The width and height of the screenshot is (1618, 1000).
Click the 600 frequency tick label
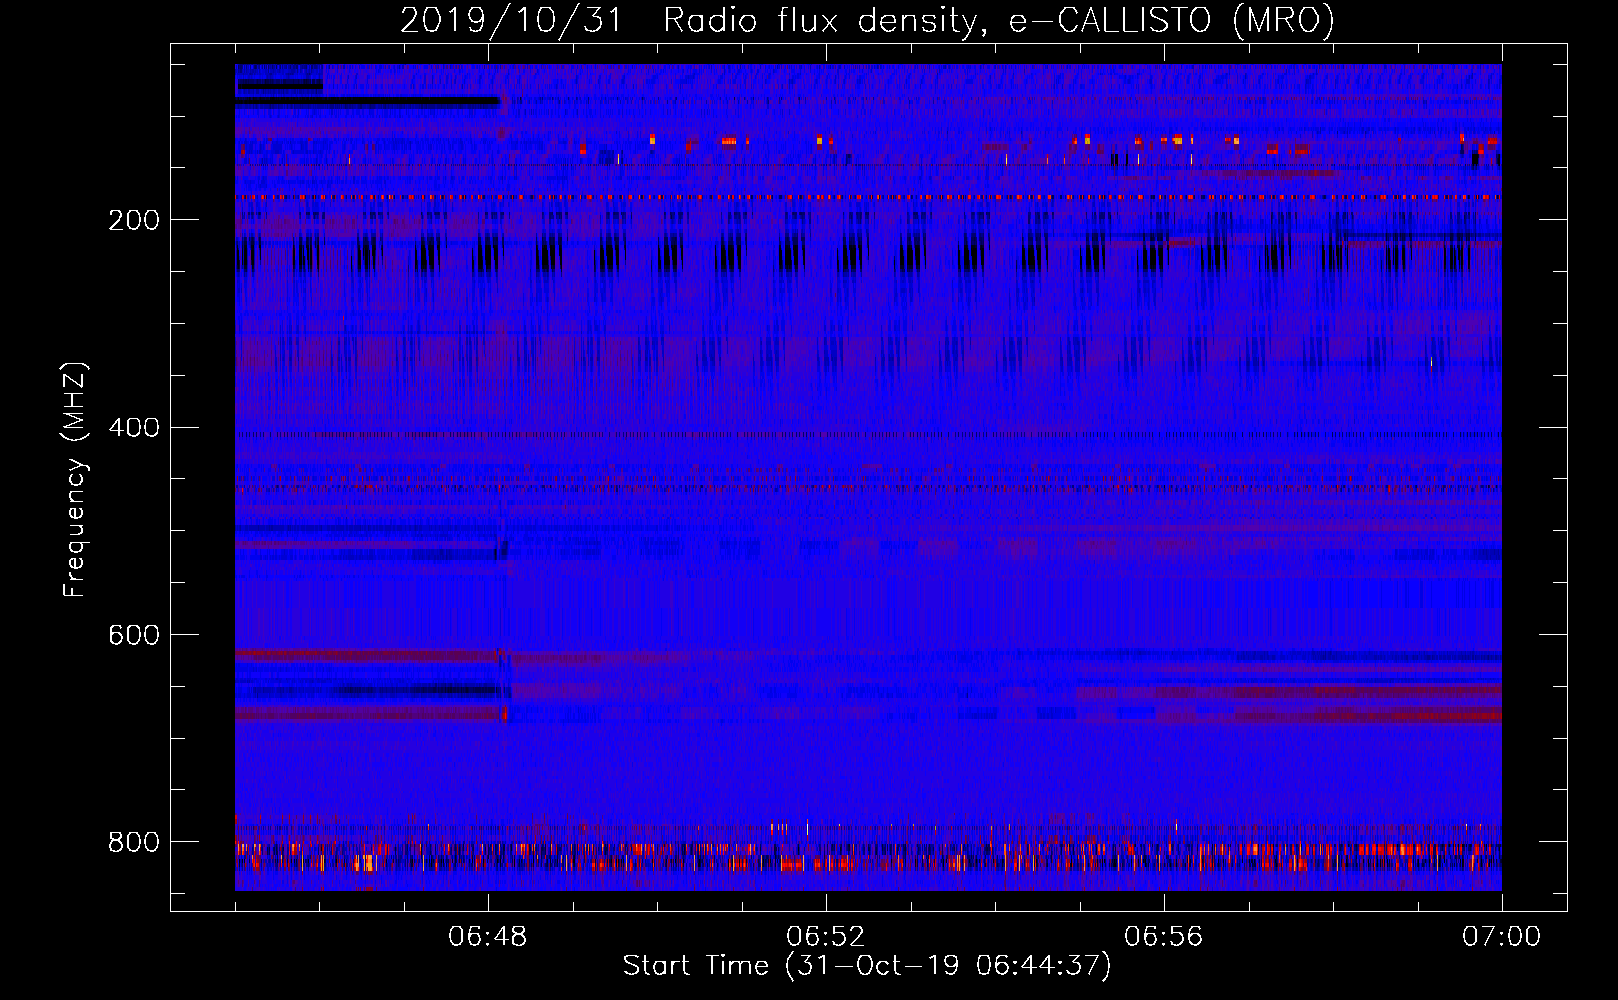(134, 635)
